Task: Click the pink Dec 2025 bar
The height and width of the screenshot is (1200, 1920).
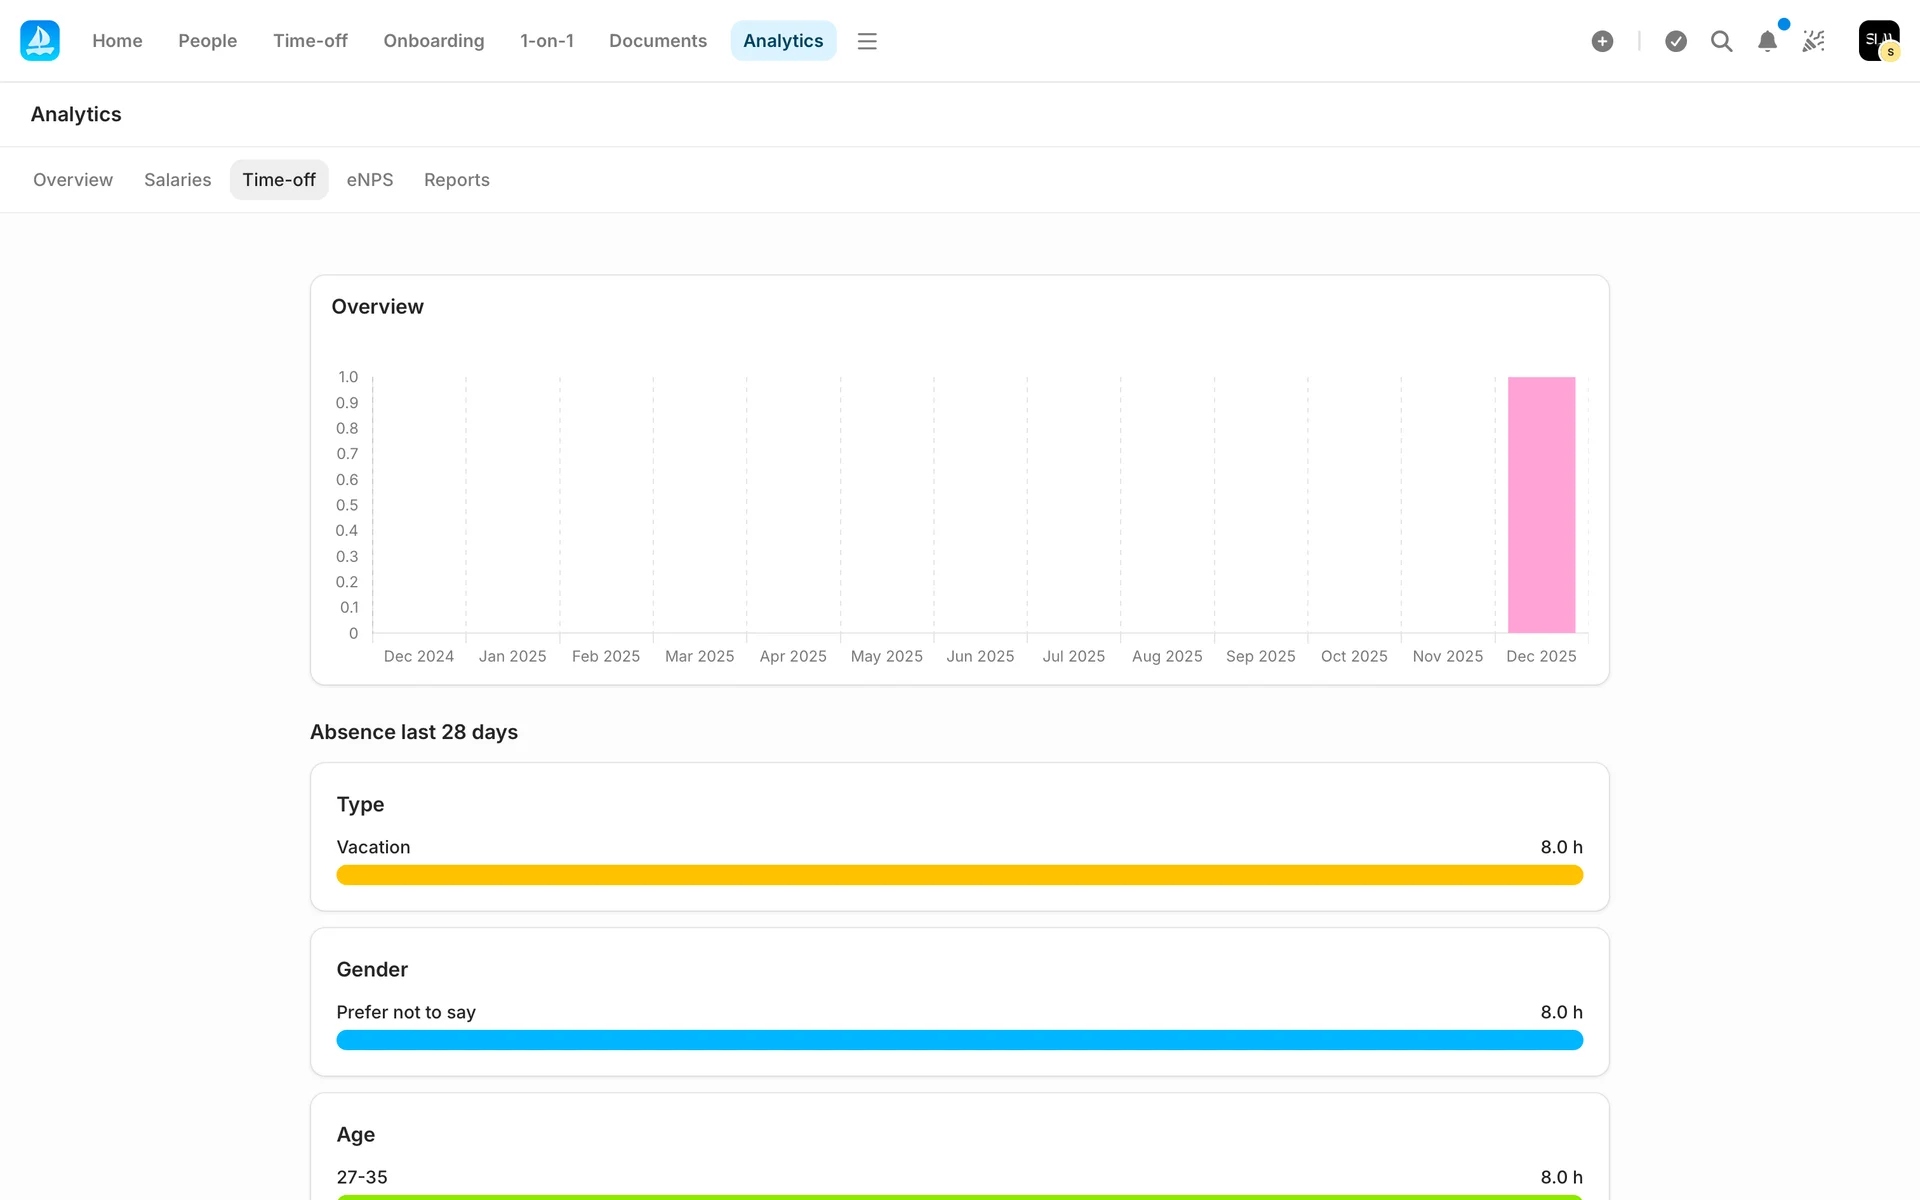Action: click(x=1541, y=505)
